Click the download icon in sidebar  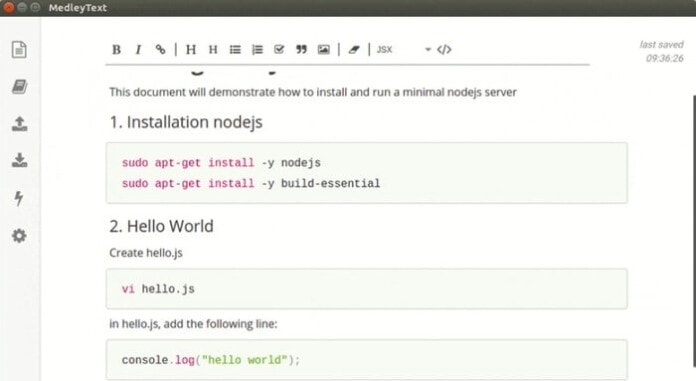coord(19,160)
